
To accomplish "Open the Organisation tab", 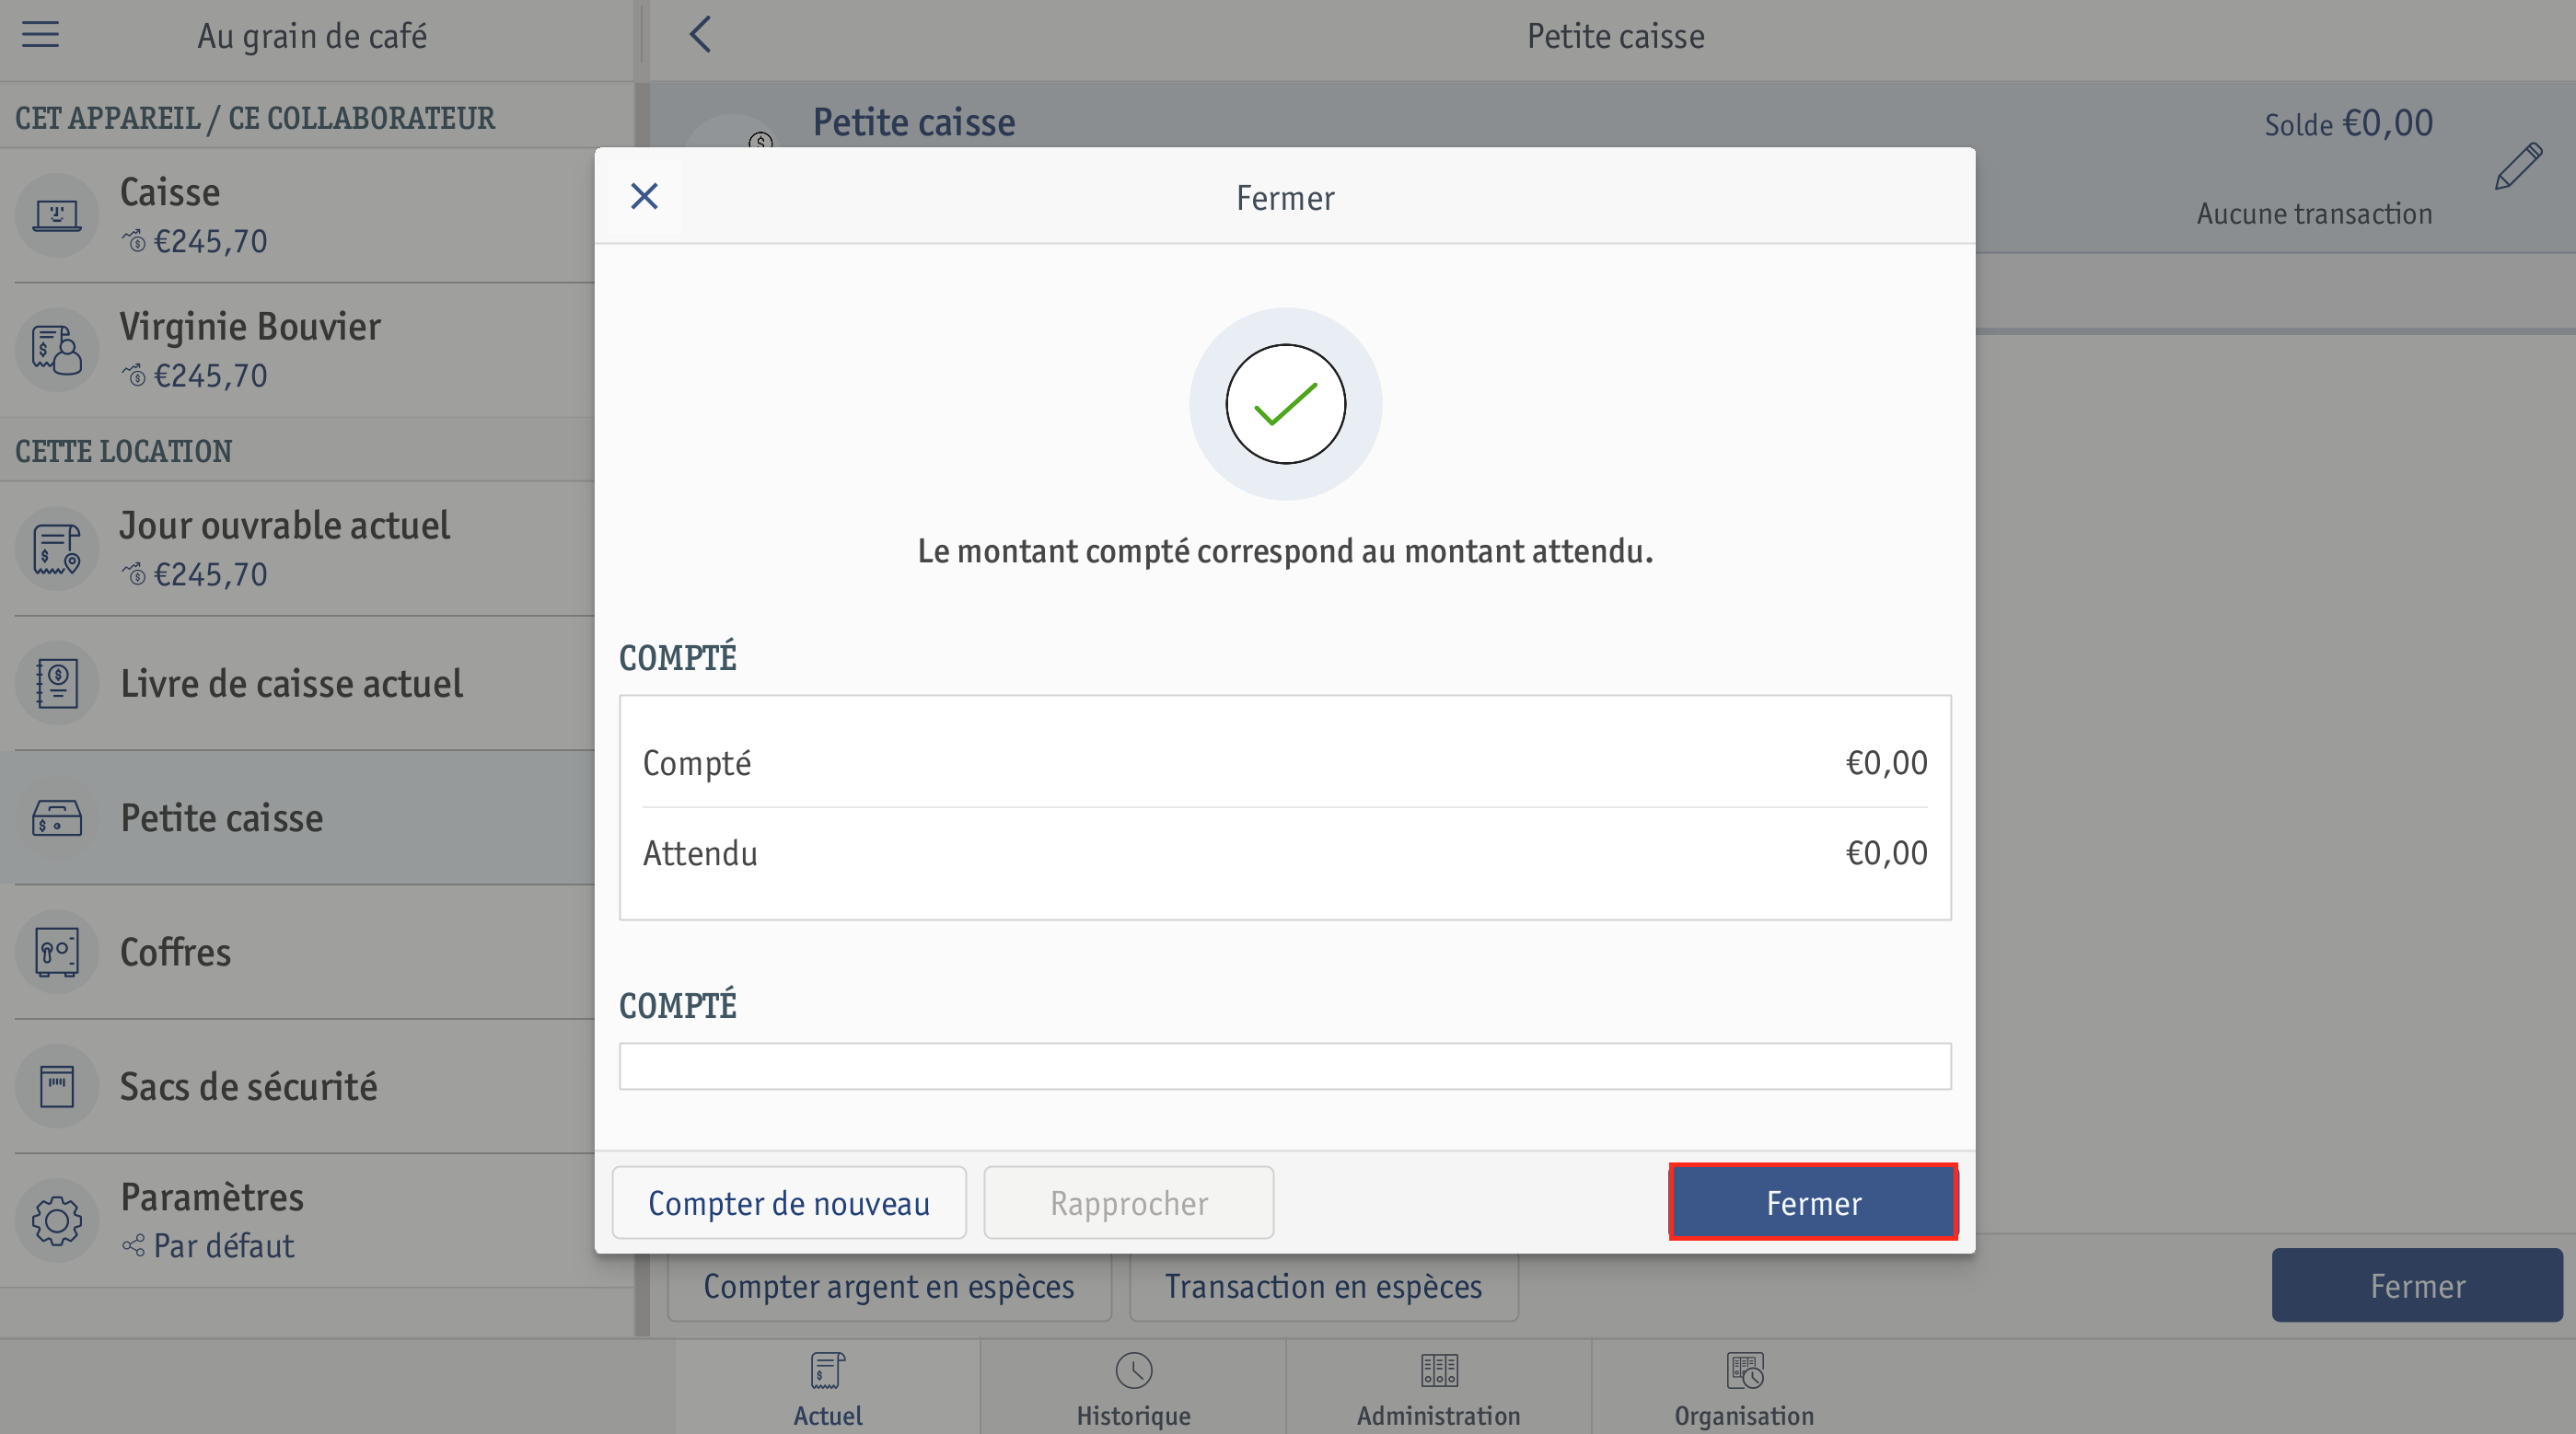I will [1744, 1388].
